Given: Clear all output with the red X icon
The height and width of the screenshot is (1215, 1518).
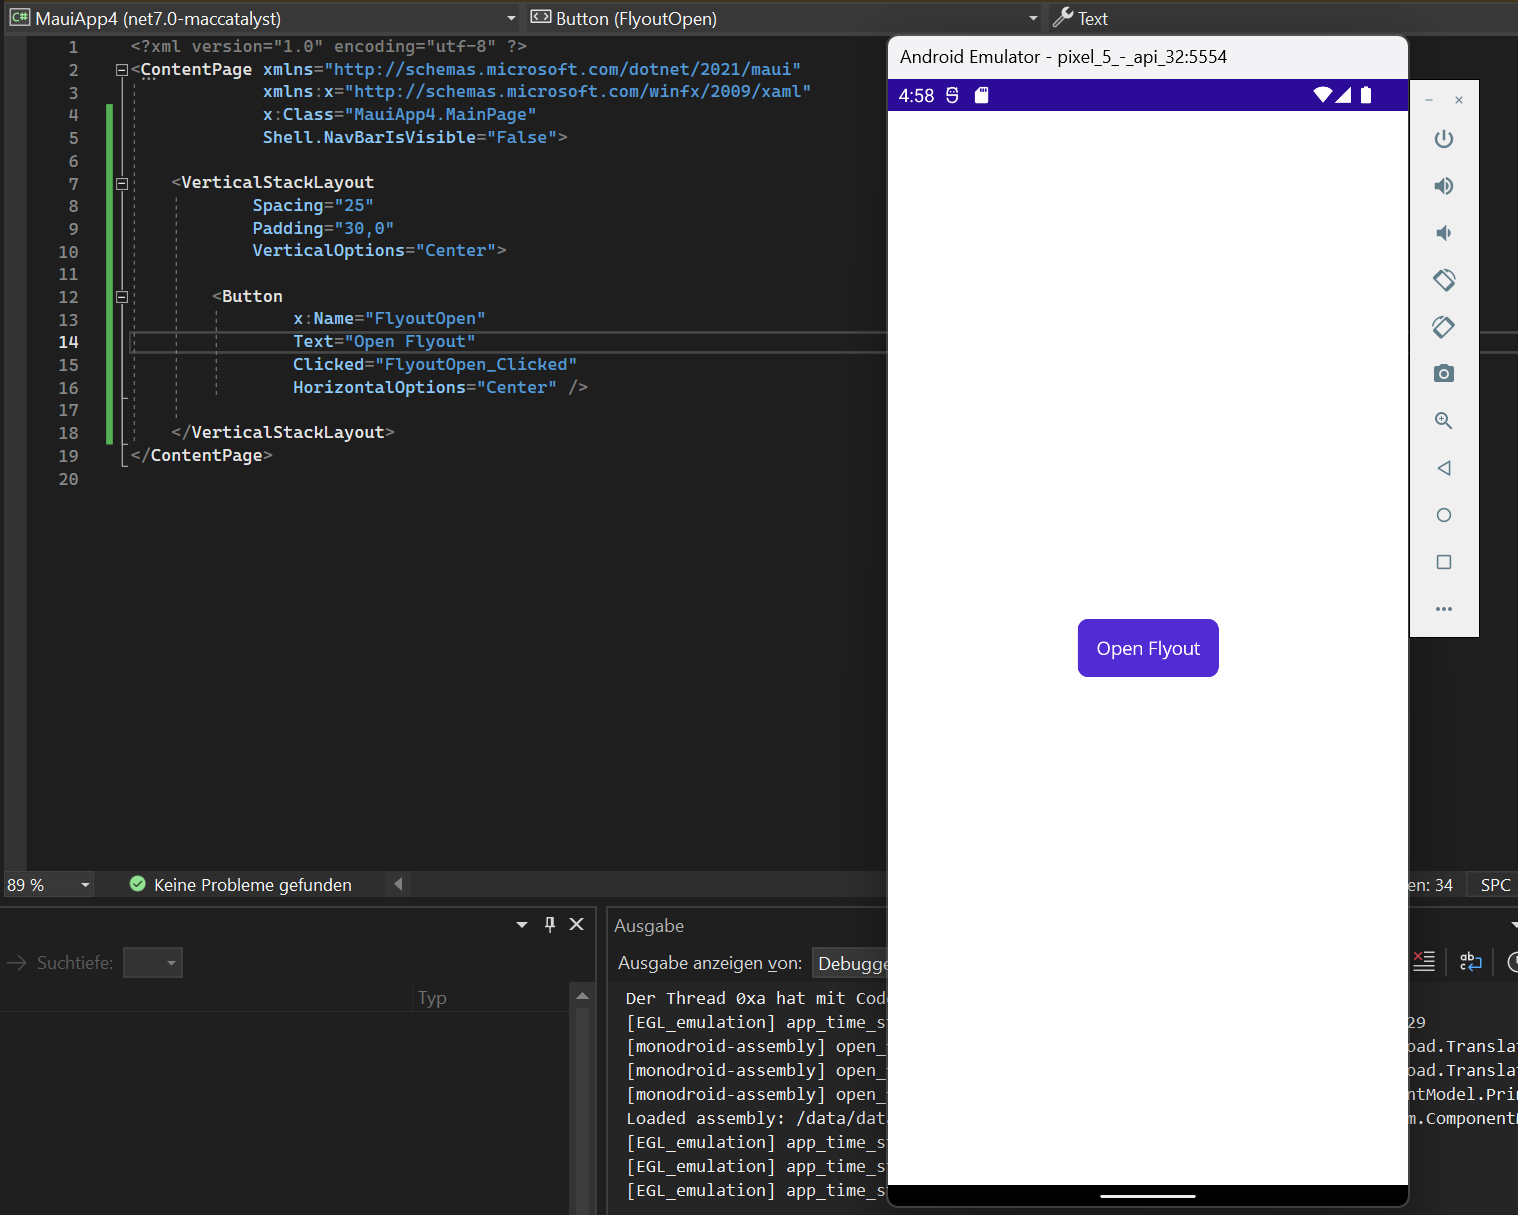Looking at the screenshot, I should pyautogui.click(x=1424, y=961).
